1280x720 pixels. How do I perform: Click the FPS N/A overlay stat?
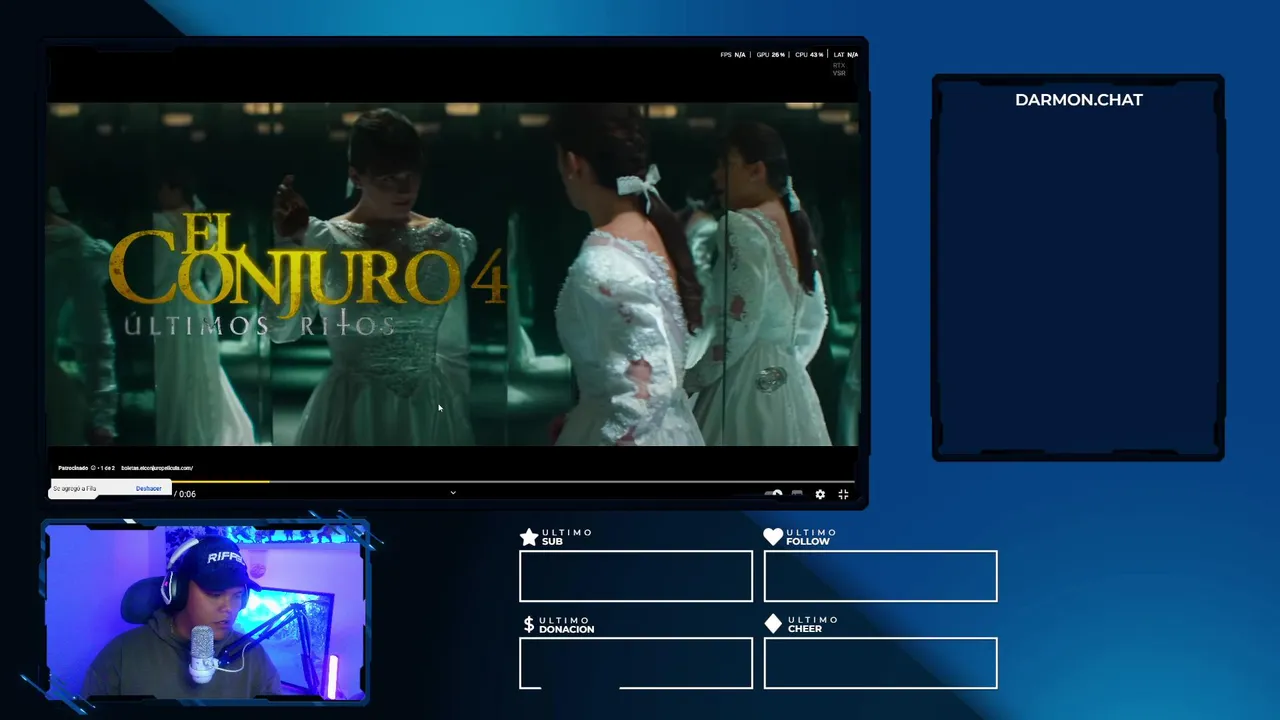[733, 55]
